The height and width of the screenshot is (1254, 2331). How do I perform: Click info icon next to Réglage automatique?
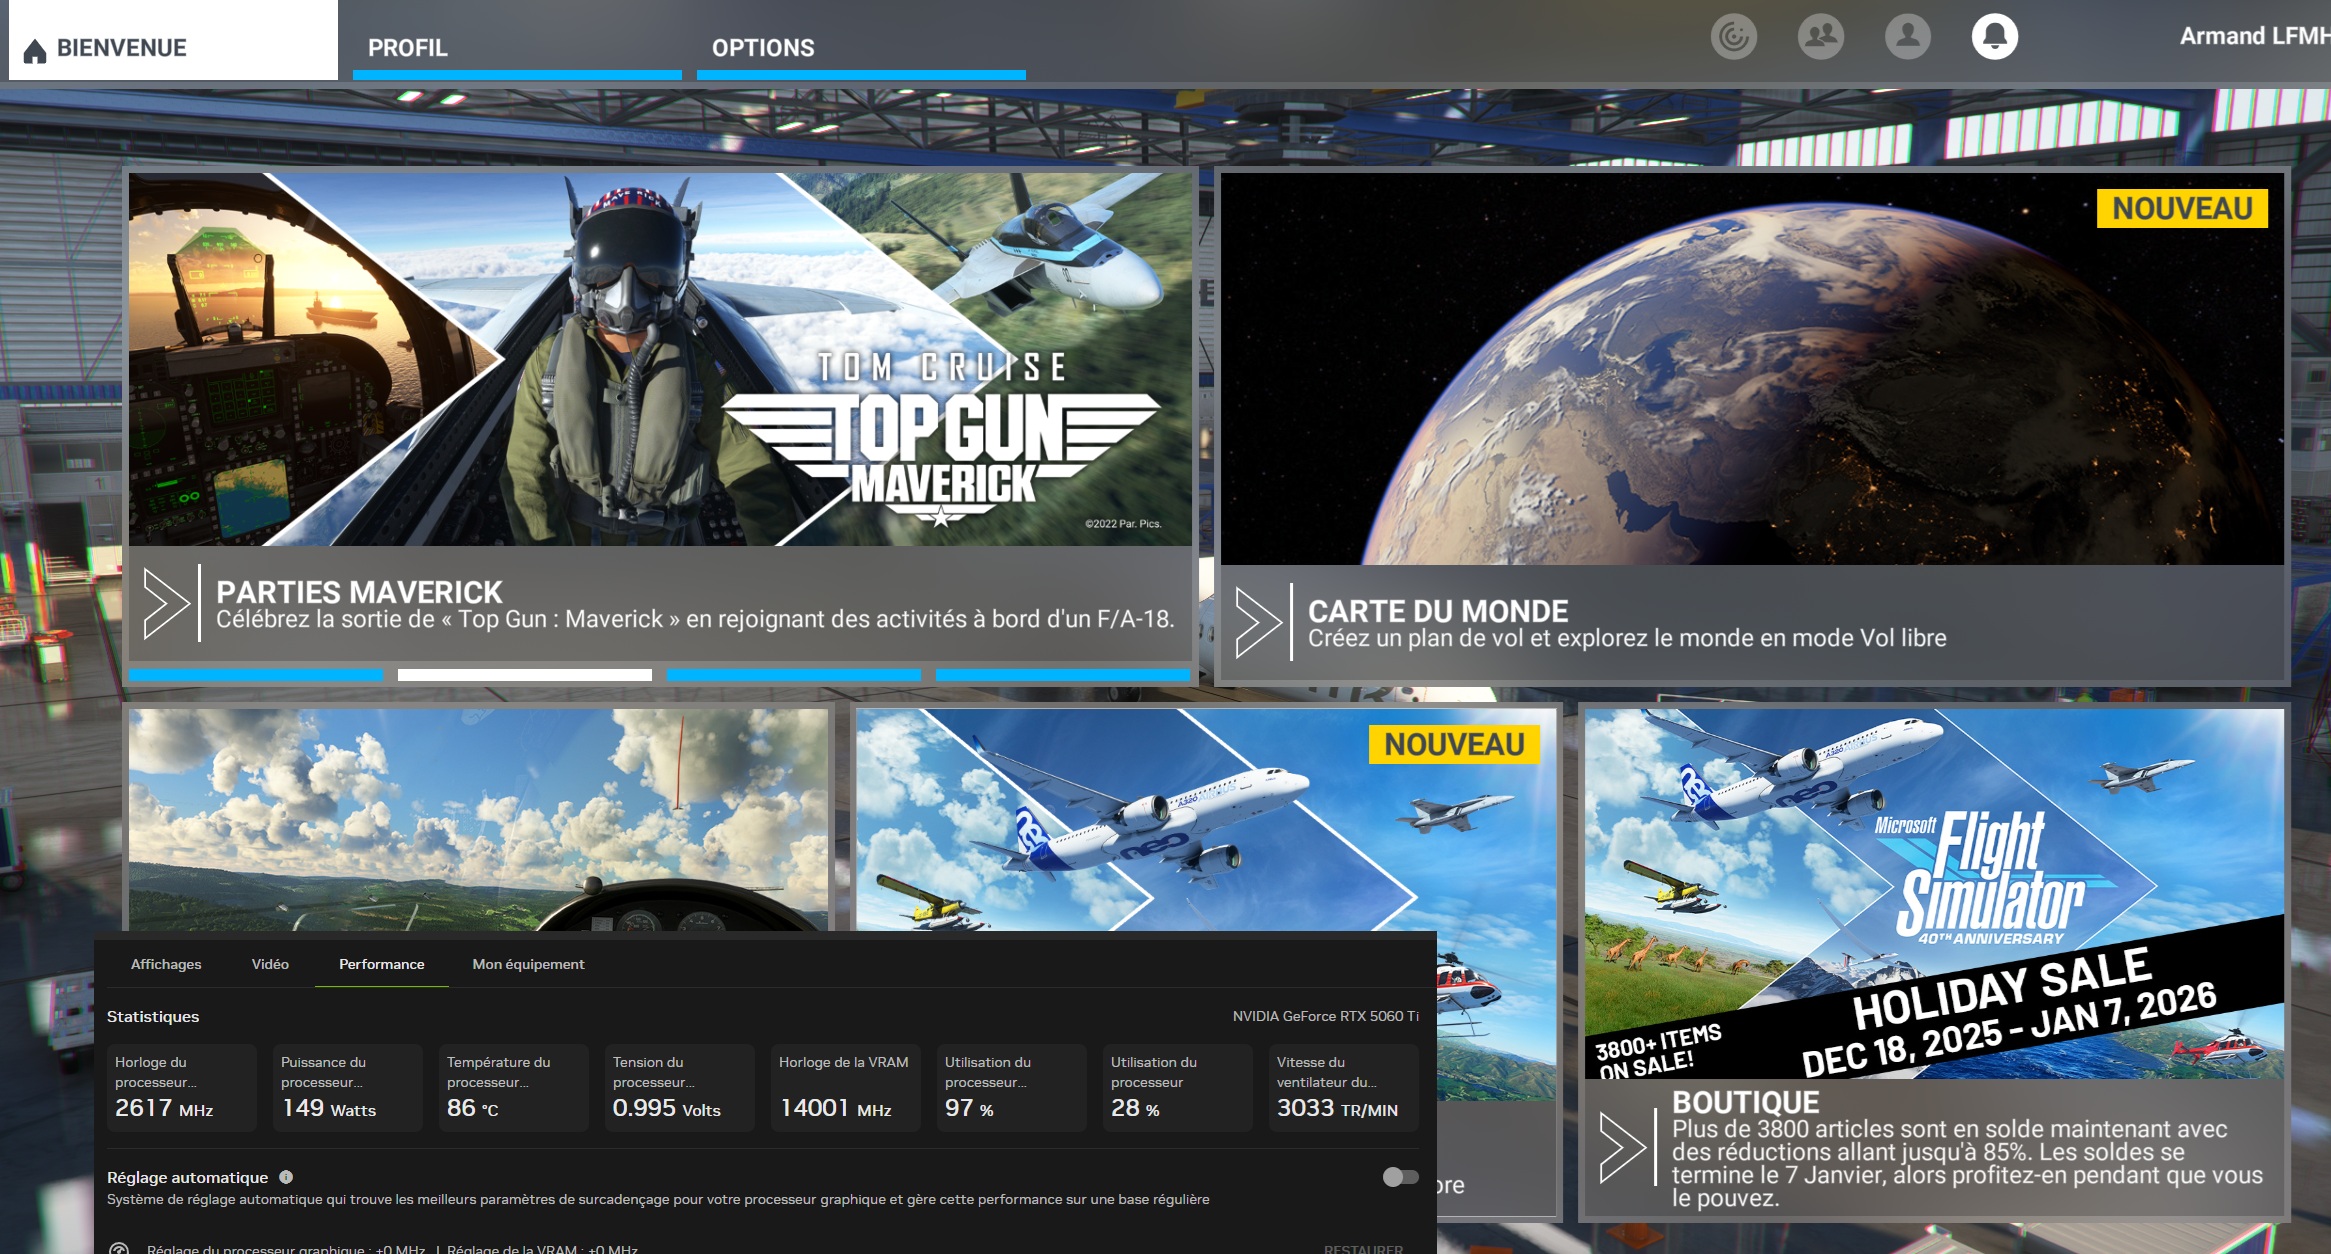(x=286, y=1177)
